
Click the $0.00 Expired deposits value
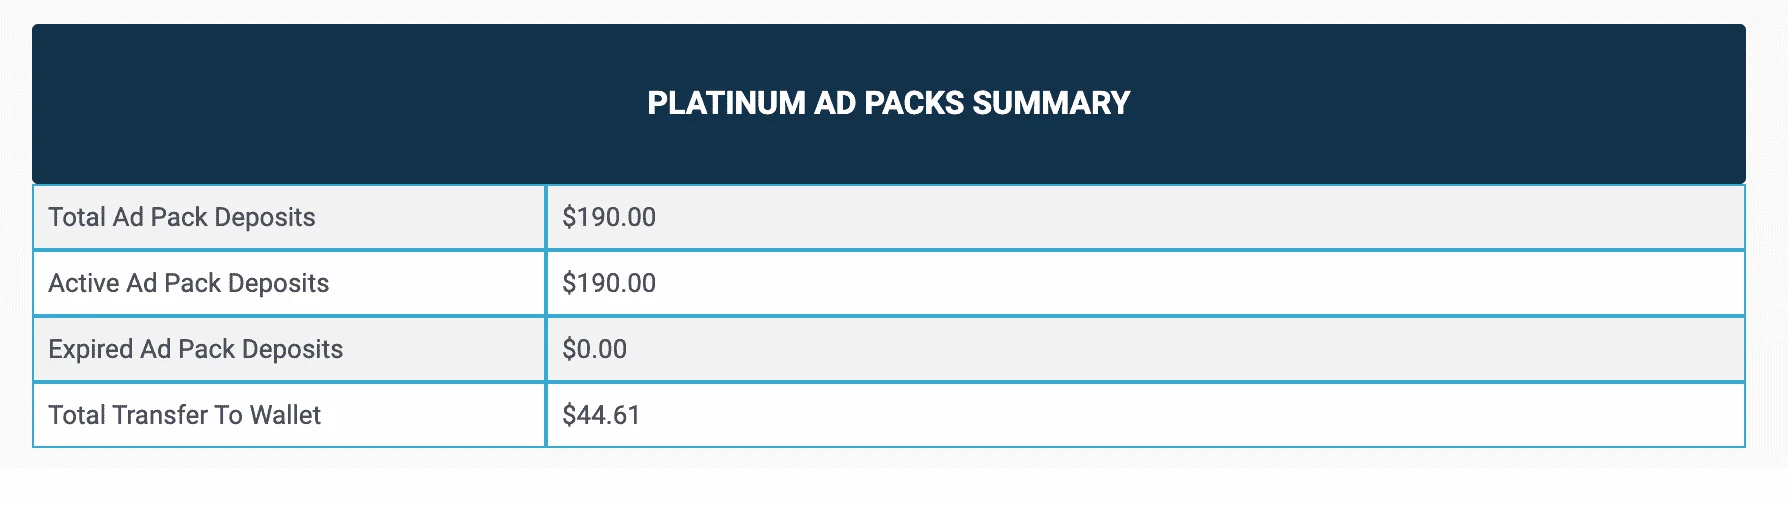(x=595, y=349)
